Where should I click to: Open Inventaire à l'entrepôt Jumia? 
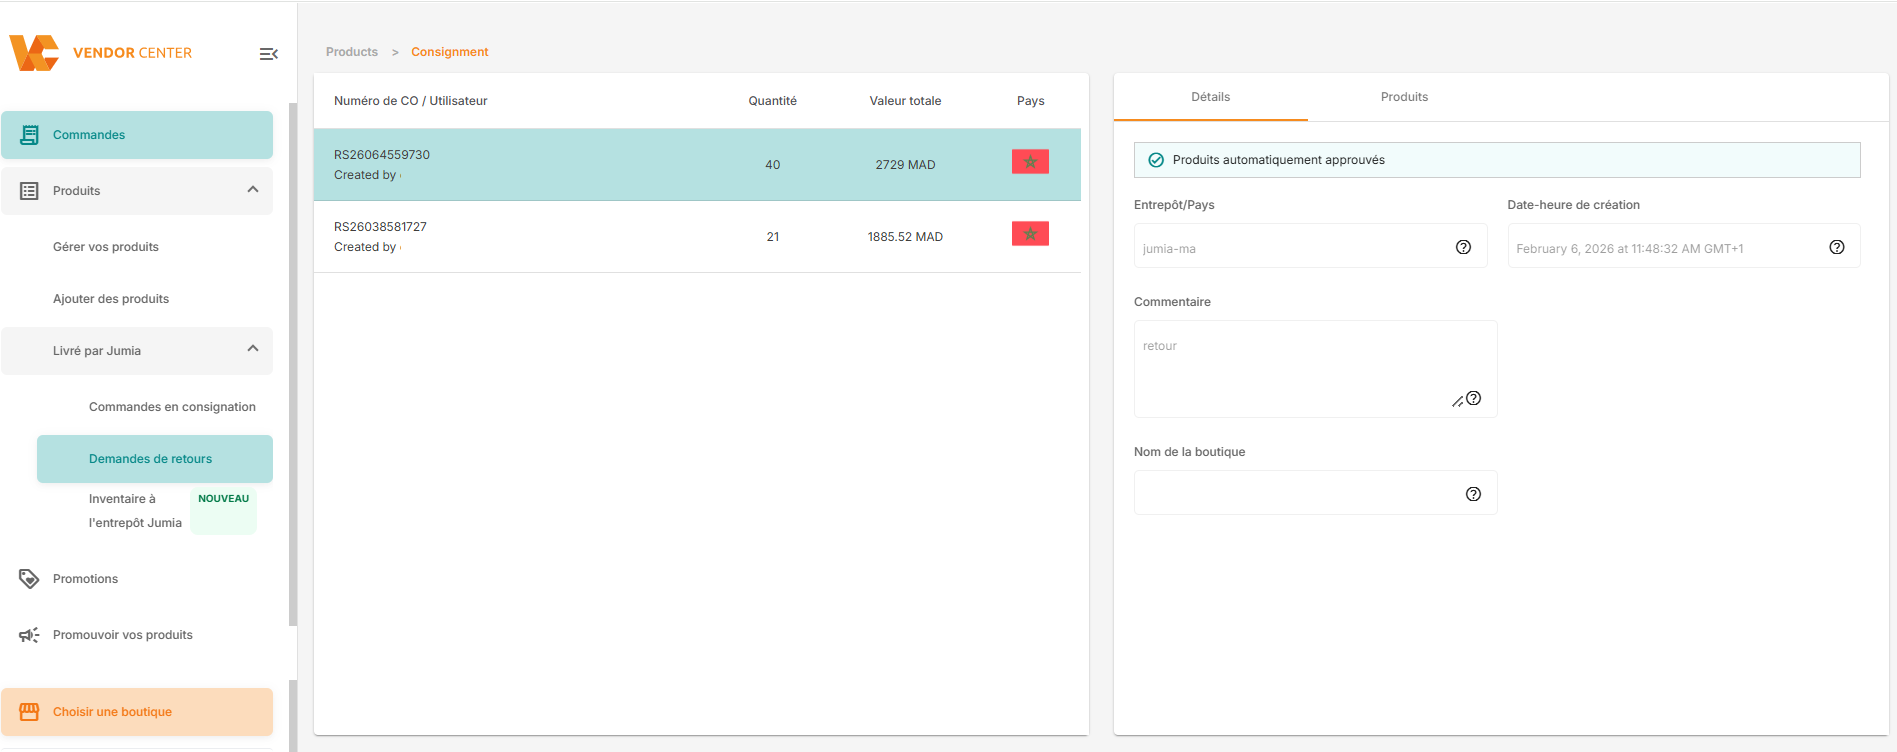135,511
